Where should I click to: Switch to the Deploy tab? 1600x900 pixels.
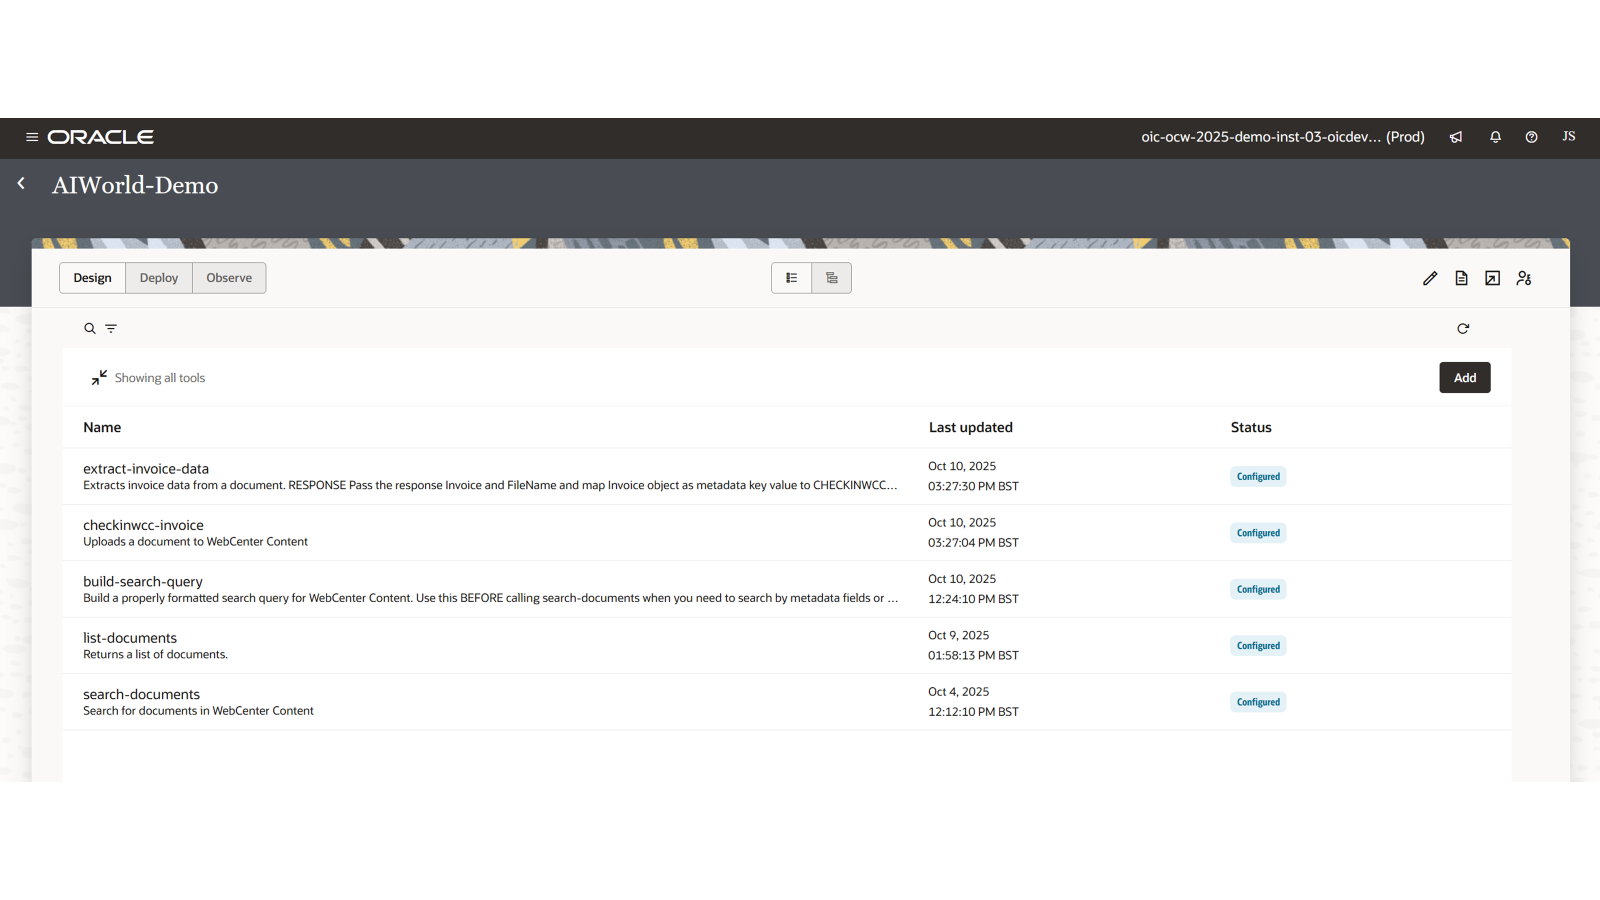(158, 277)
